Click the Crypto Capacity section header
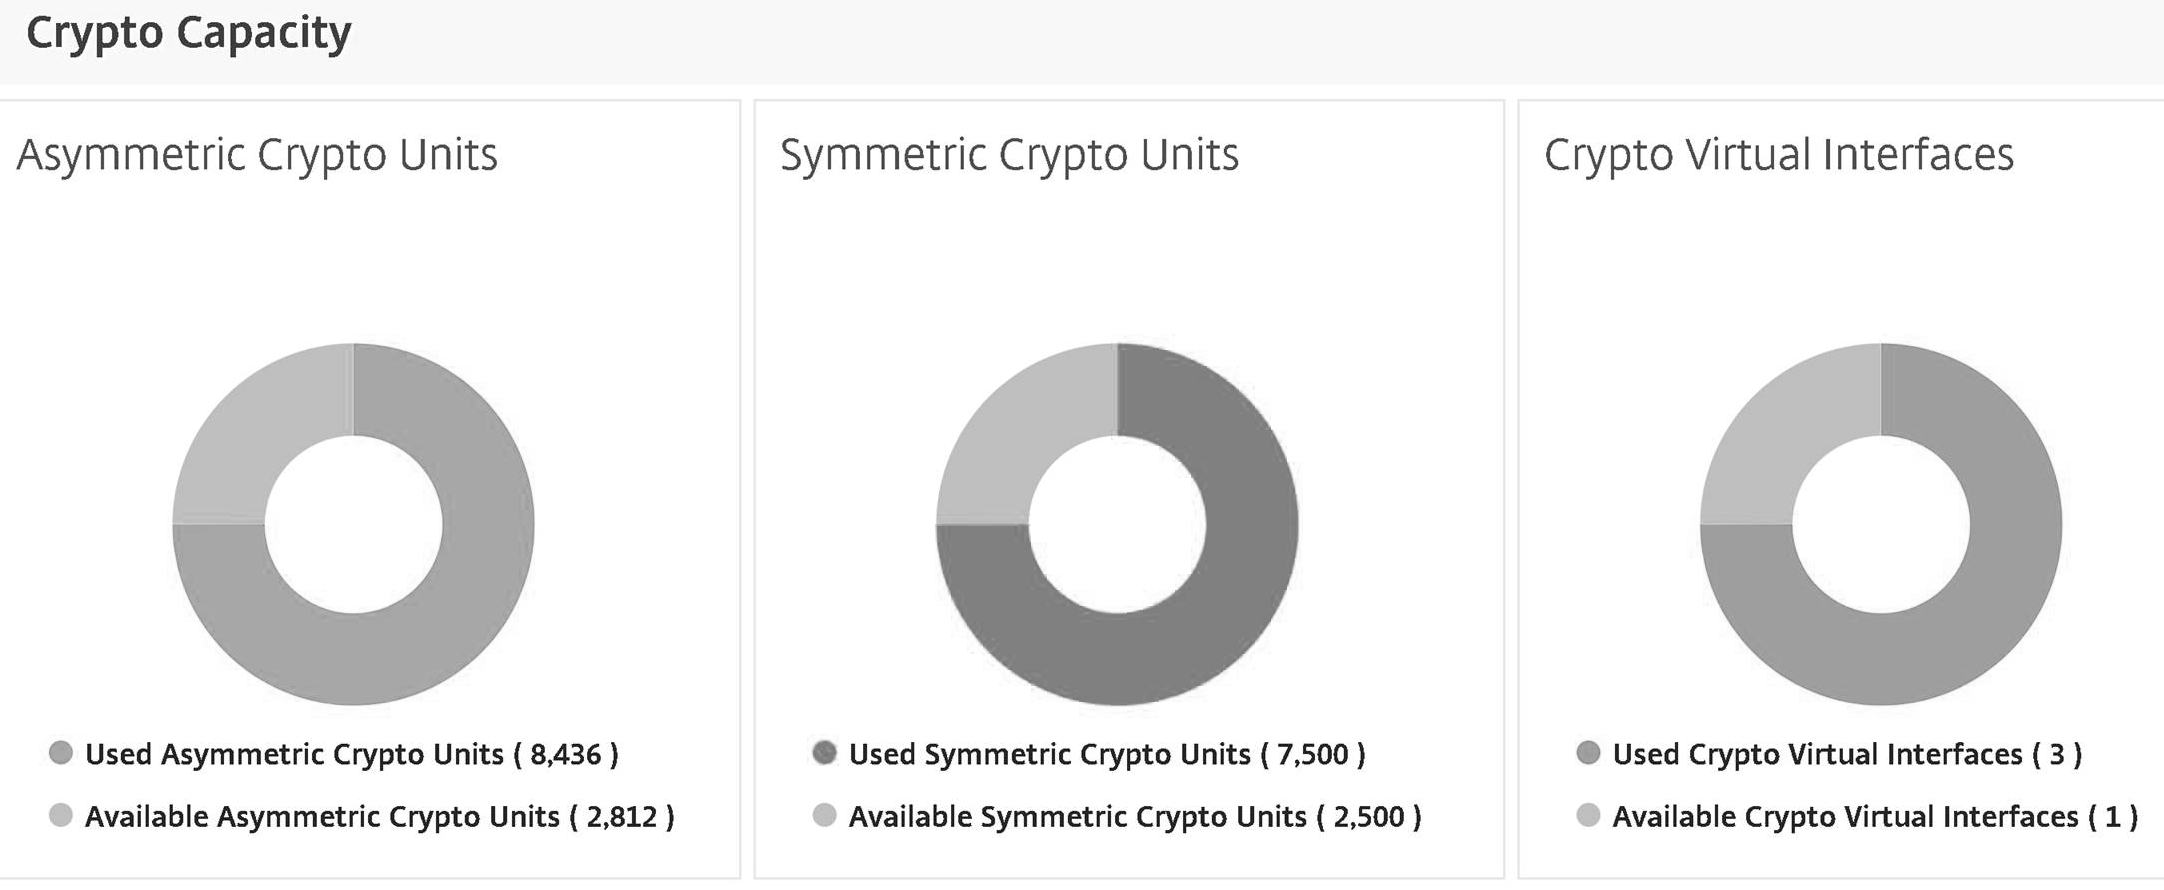The width and height of the screenshot is (2164, 890). click(x=189, y=33)
